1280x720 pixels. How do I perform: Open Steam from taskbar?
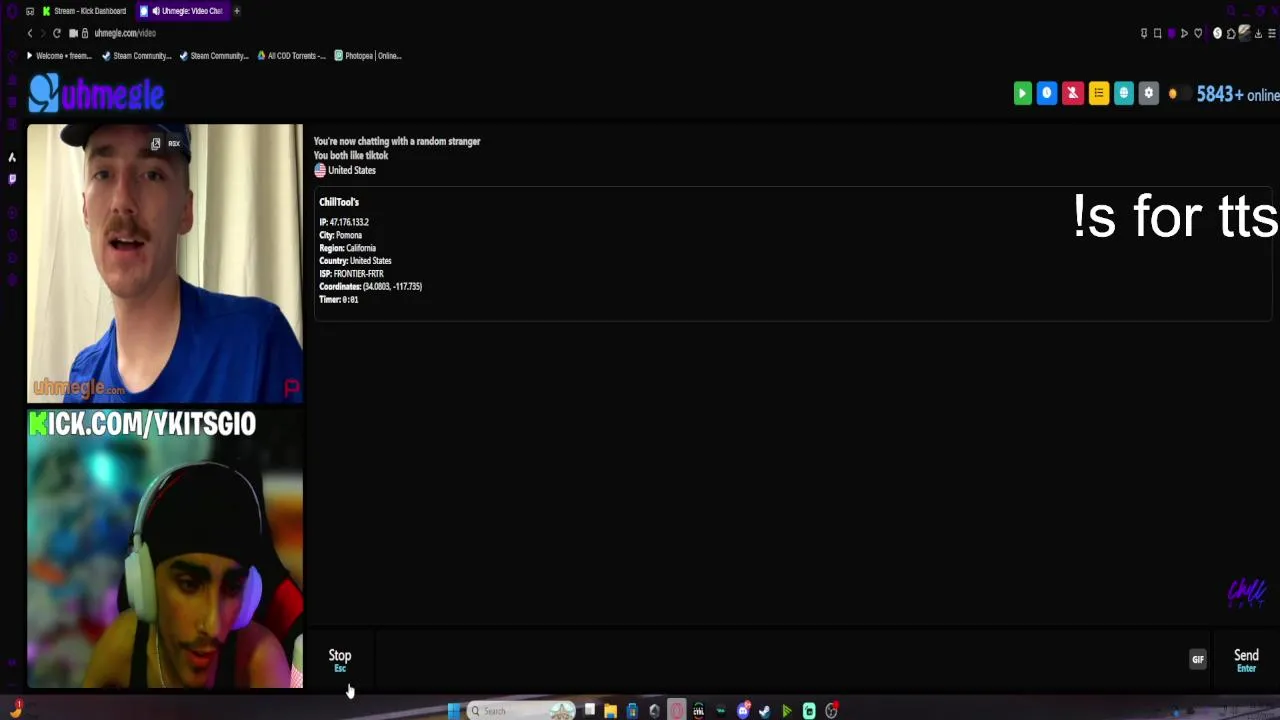(765, 711)
